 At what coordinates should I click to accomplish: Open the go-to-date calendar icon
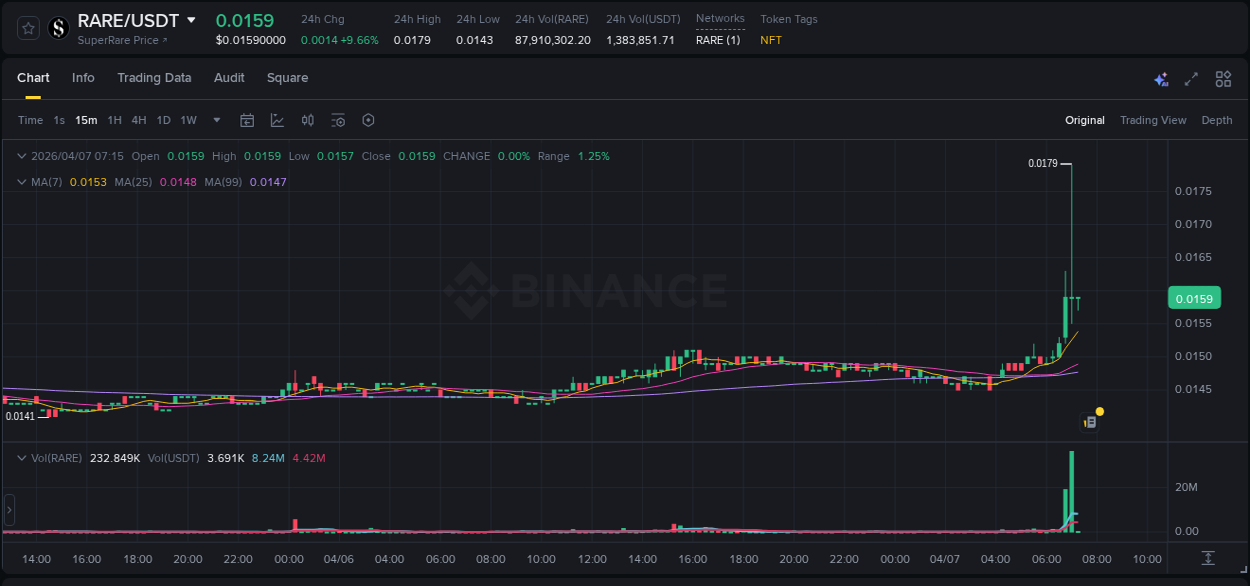click(x=247, y=120)
